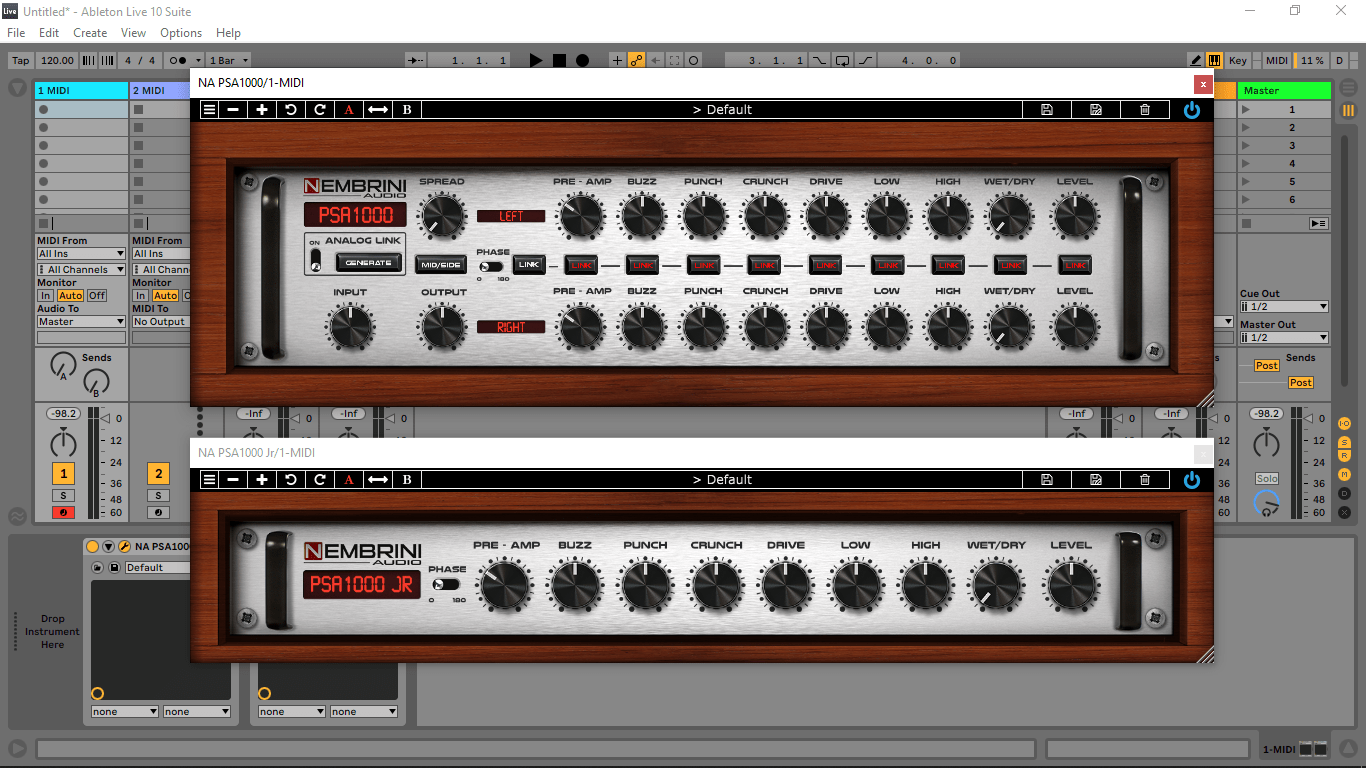Screen dimensions: 1366x768
Task: Click the SPREAD knob on PSA1000
Action: click(x=442, y=215)
